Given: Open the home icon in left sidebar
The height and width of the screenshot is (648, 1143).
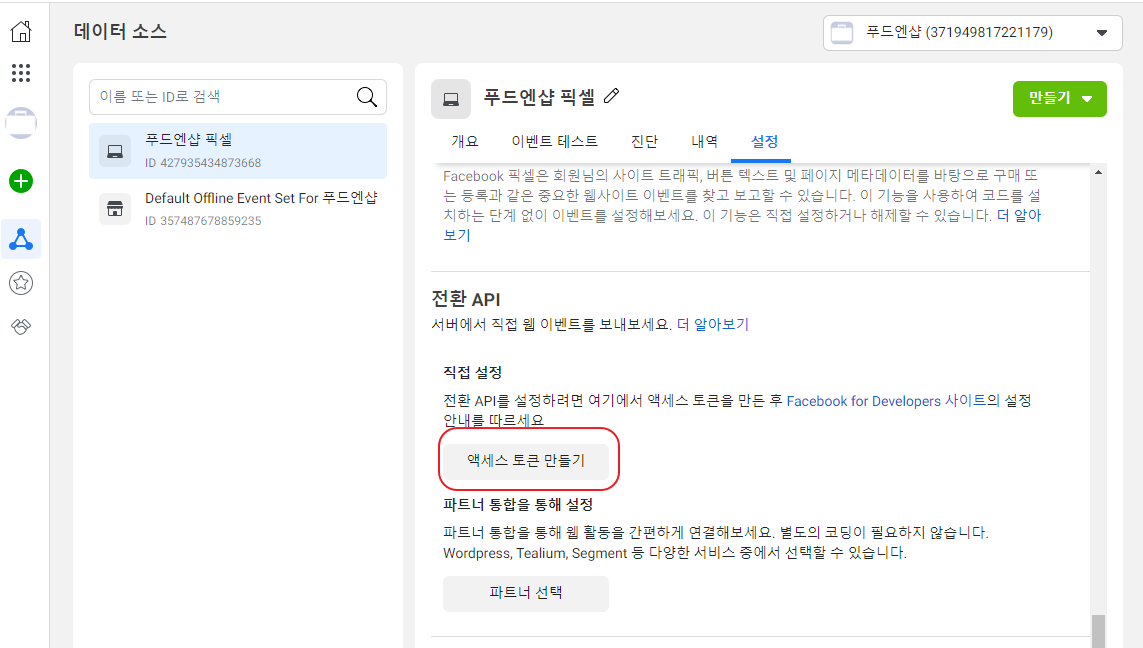Looking at the screenshot, I should pos(21,31).
